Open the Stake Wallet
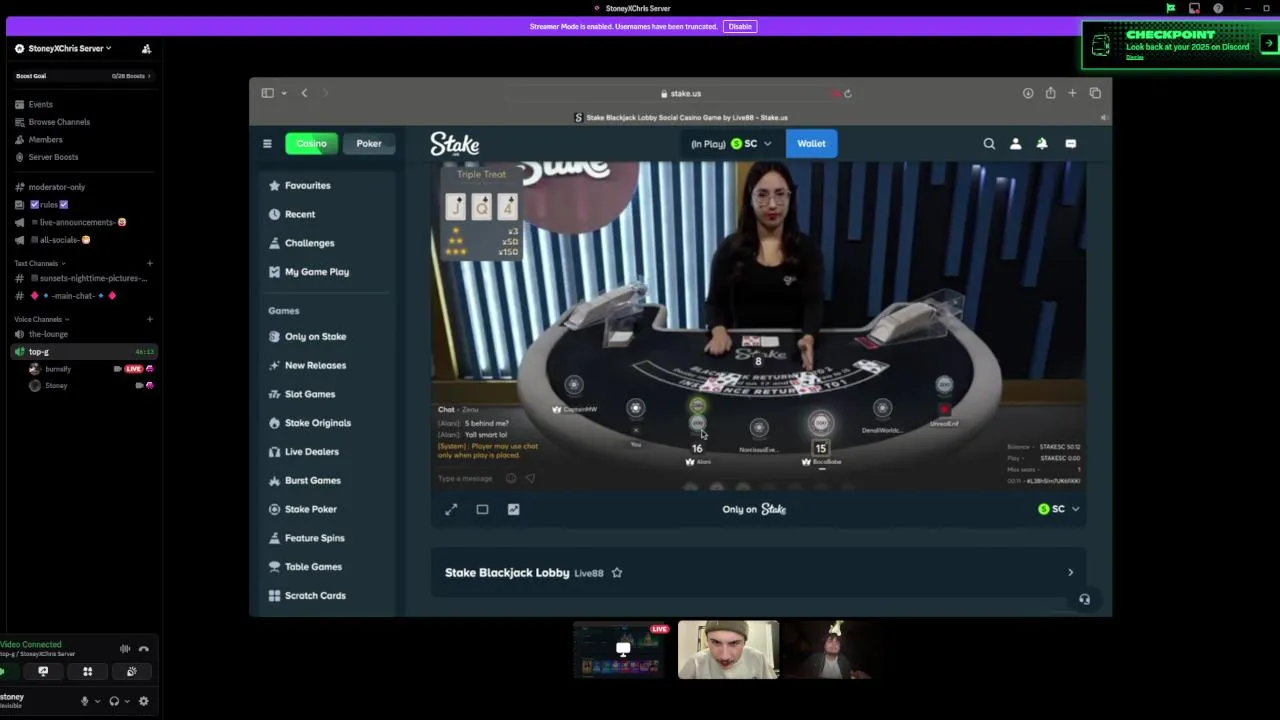This screenshot has width=1280, height=720. coord(811,143)
